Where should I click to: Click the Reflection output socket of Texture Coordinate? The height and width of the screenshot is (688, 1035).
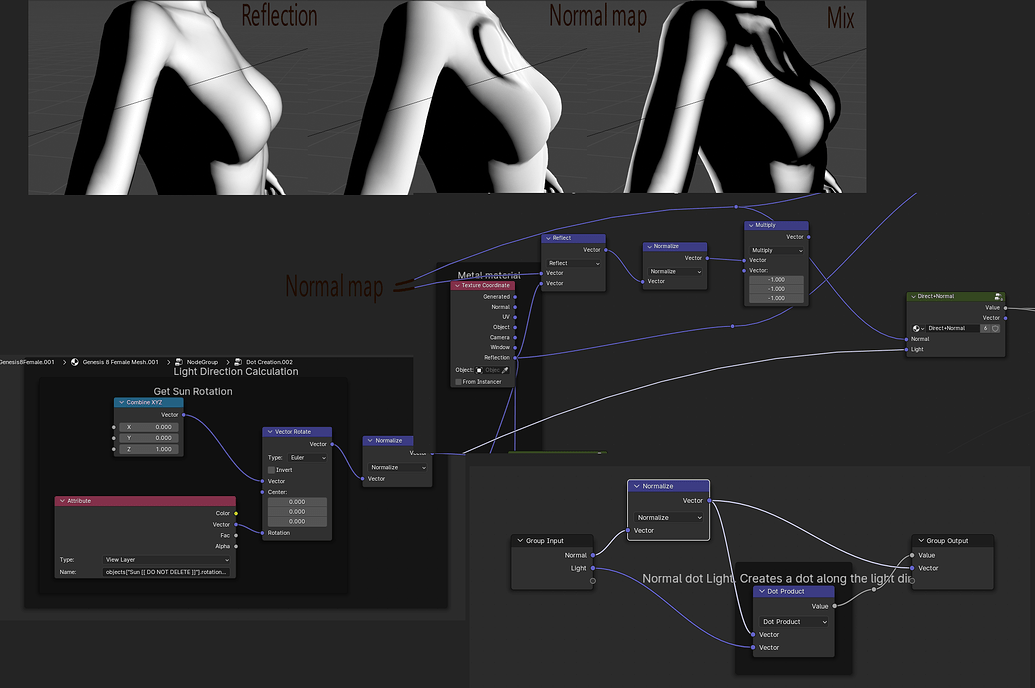[515, 357]
